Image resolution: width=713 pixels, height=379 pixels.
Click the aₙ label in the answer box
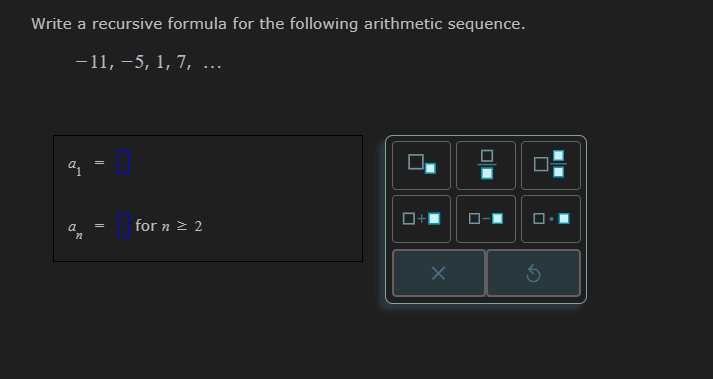pyautogui.click(x=75, y=228)
